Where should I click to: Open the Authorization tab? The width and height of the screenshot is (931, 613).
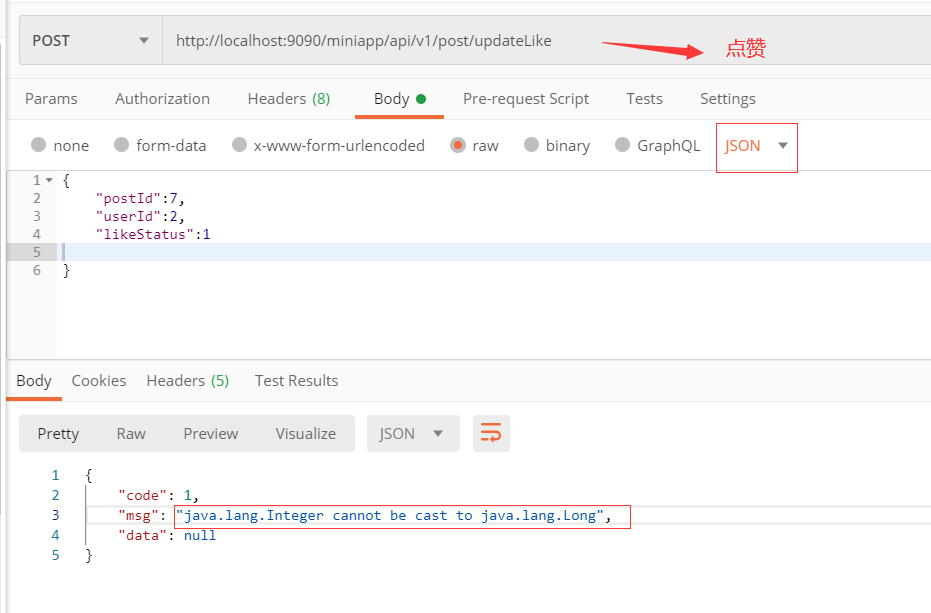[x=162, y=99]
